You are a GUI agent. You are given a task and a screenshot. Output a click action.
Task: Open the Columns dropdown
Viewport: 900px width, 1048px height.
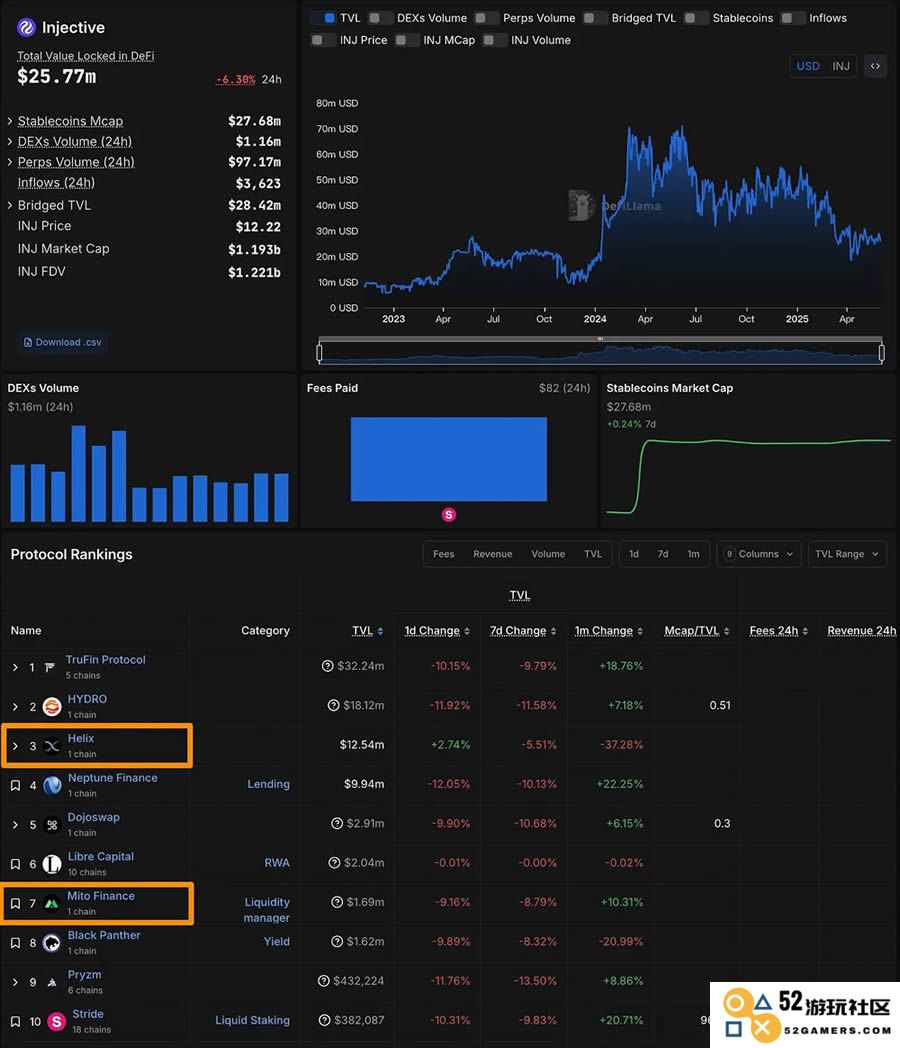click(x=759, y=554)
